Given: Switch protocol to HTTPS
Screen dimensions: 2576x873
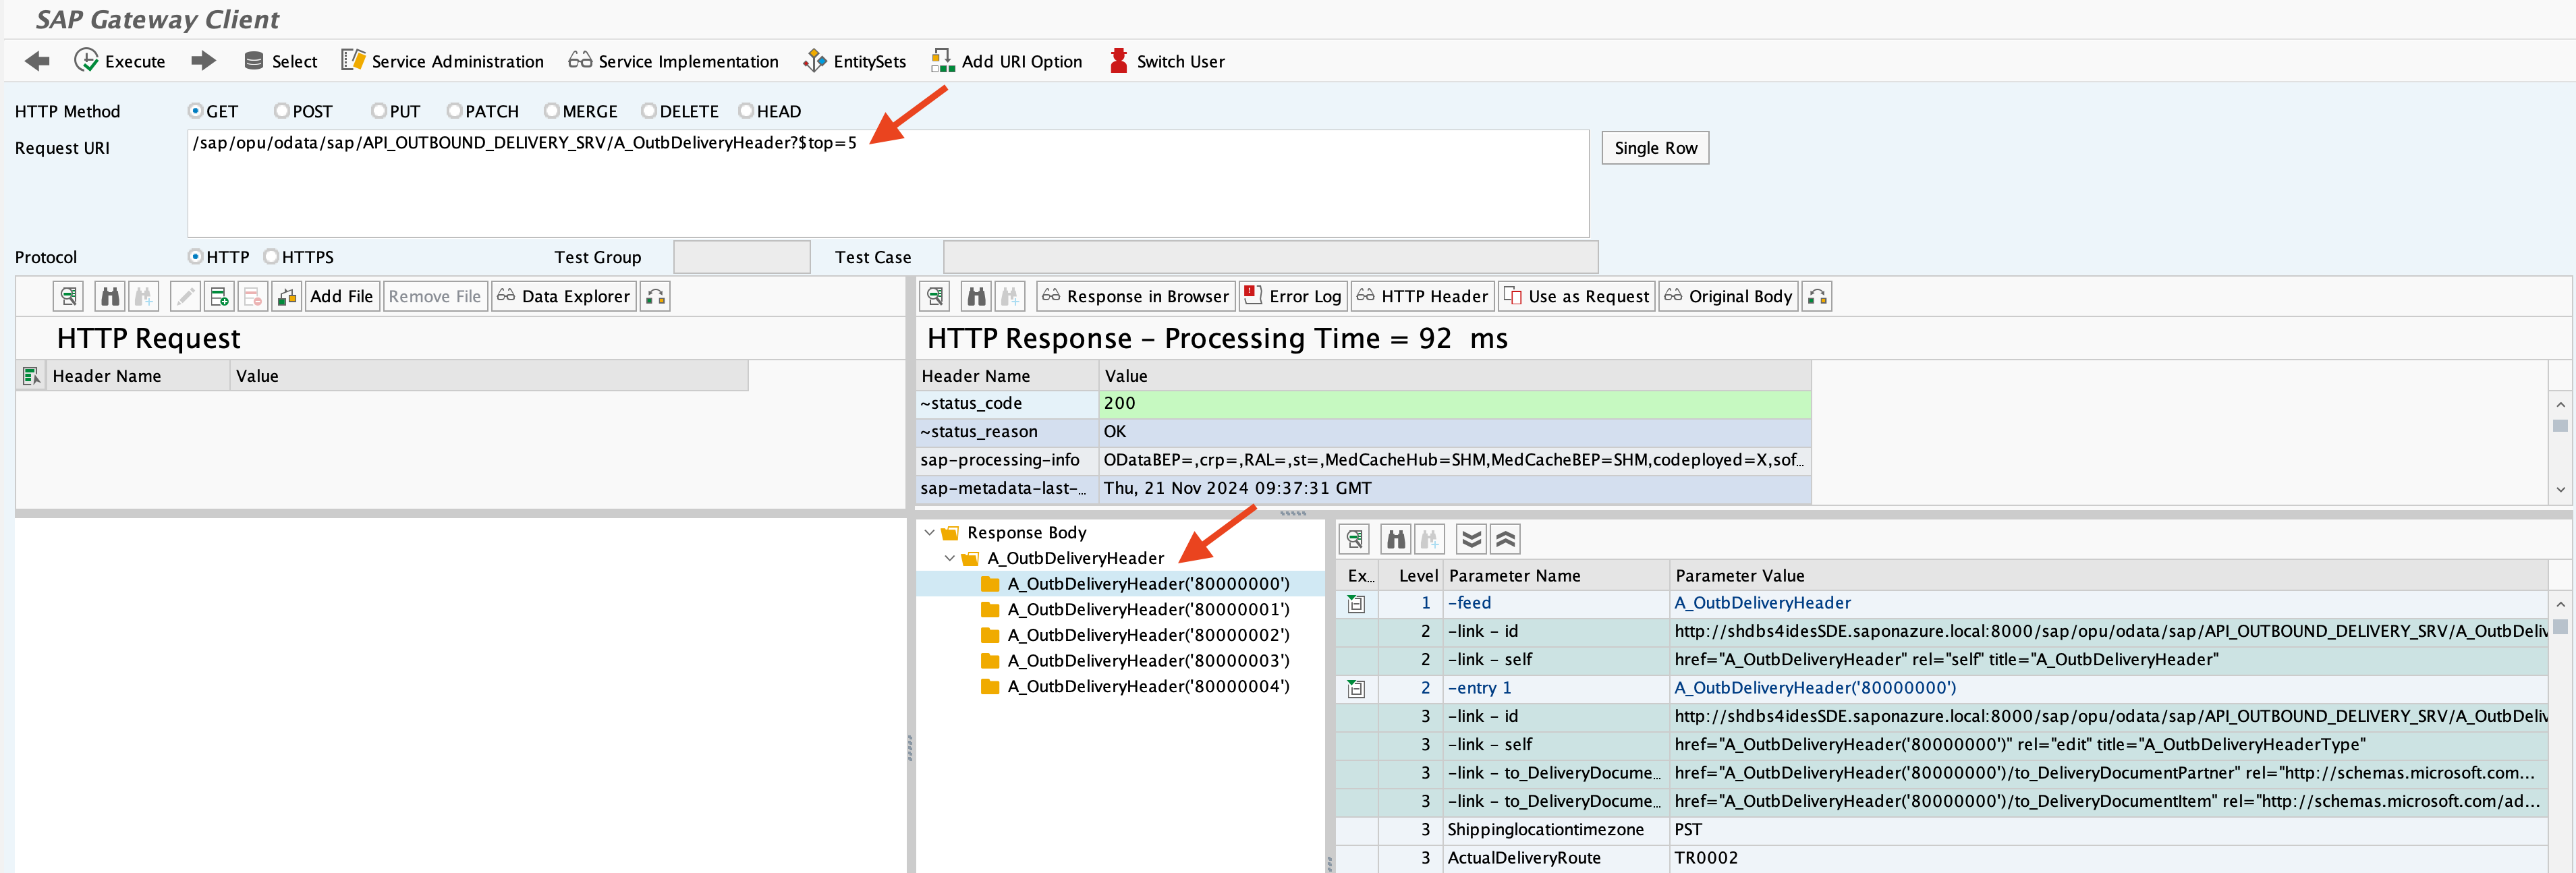Looking at the screenshot, I should (271, 257).
